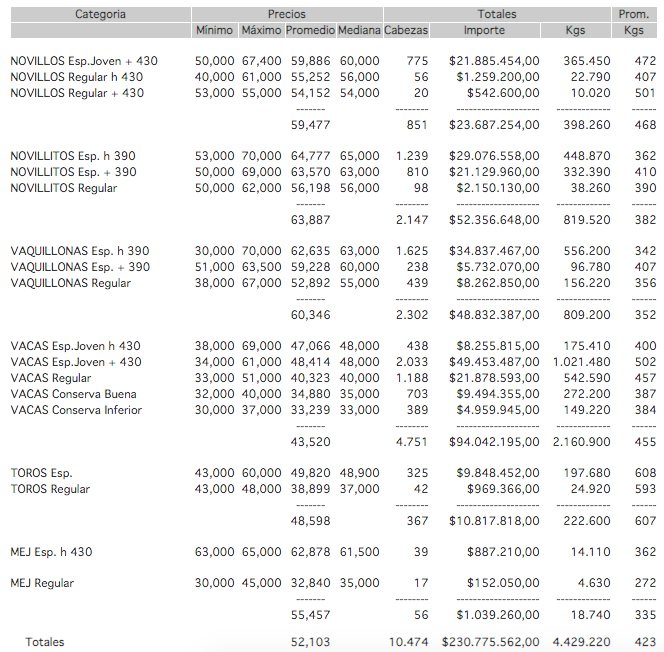
Task: Click the Precios group header
Action: pyautogui.click(x=287, y=14)
